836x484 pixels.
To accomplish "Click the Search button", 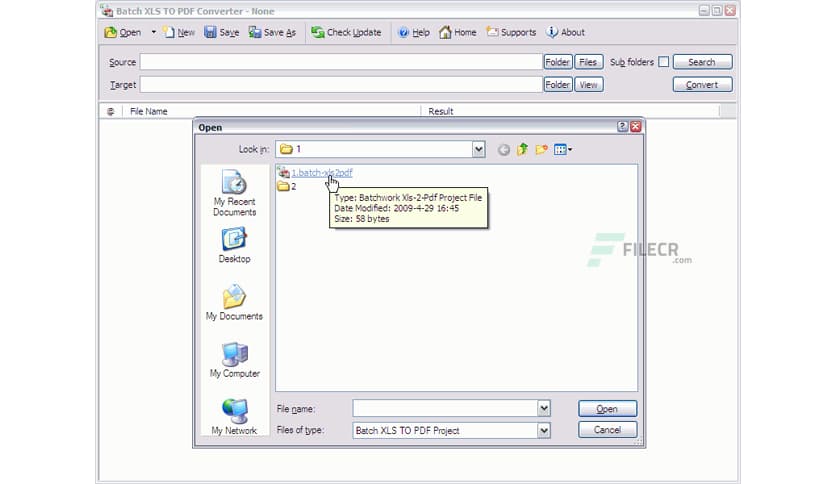I will [x=702, y=62].
